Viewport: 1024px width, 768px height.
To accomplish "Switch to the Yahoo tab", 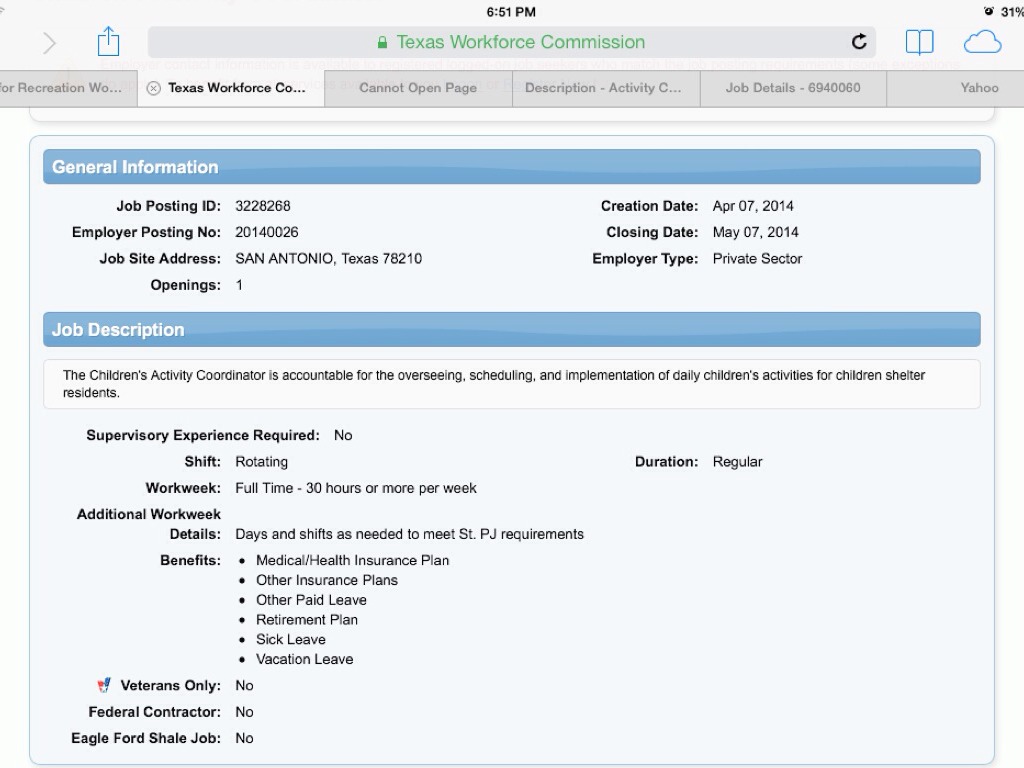I will pos(979,88).
